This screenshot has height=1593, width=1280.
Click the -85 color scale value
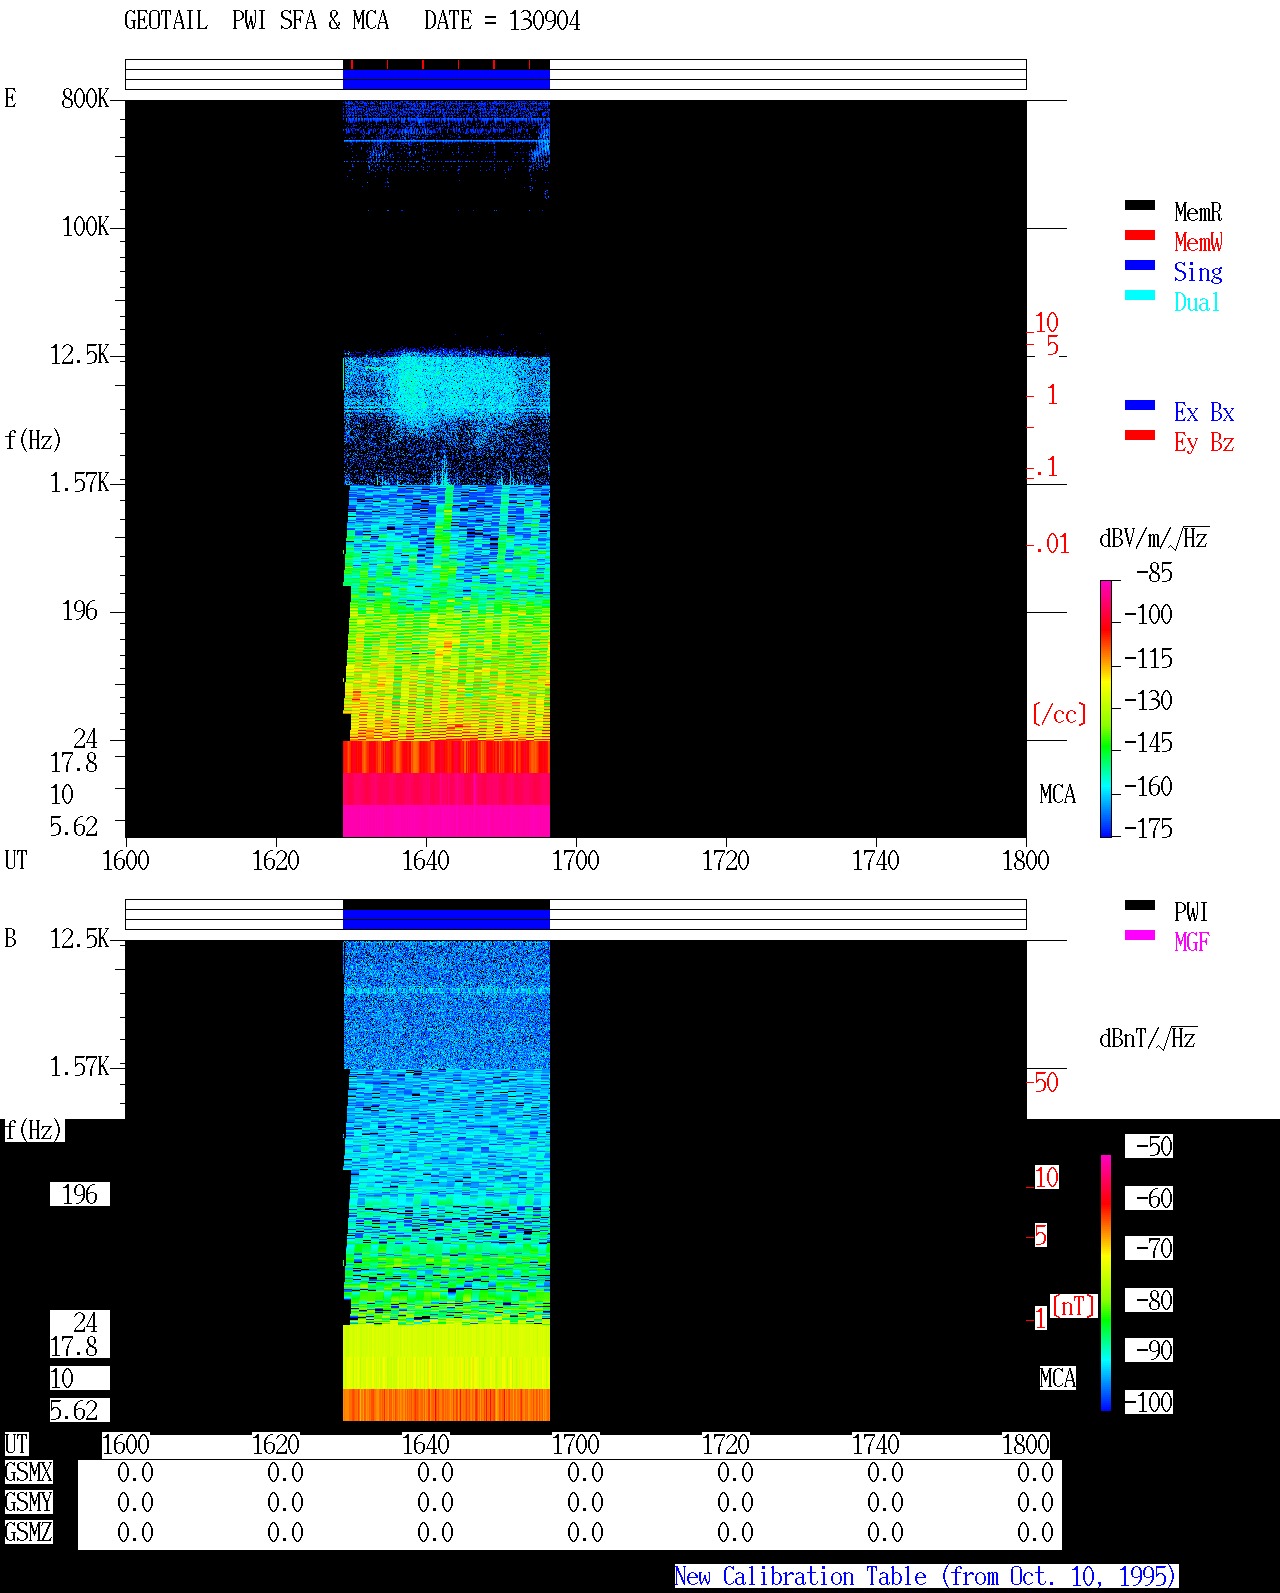coord(1154,573)
